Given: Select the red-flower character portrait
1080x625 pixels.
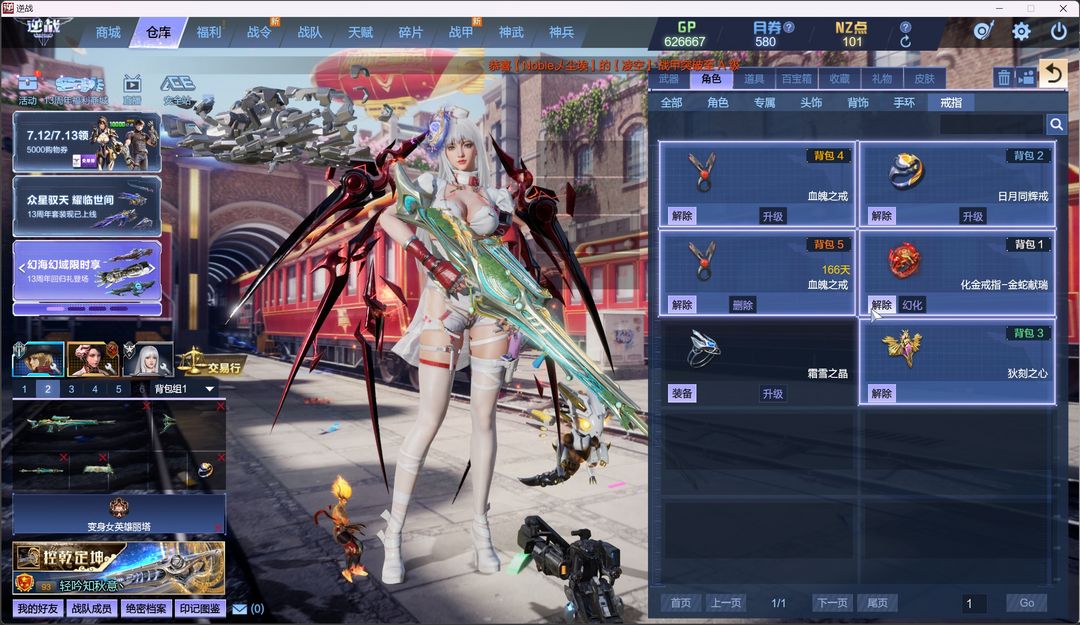Looking at the screenshot, I should 93,358.
